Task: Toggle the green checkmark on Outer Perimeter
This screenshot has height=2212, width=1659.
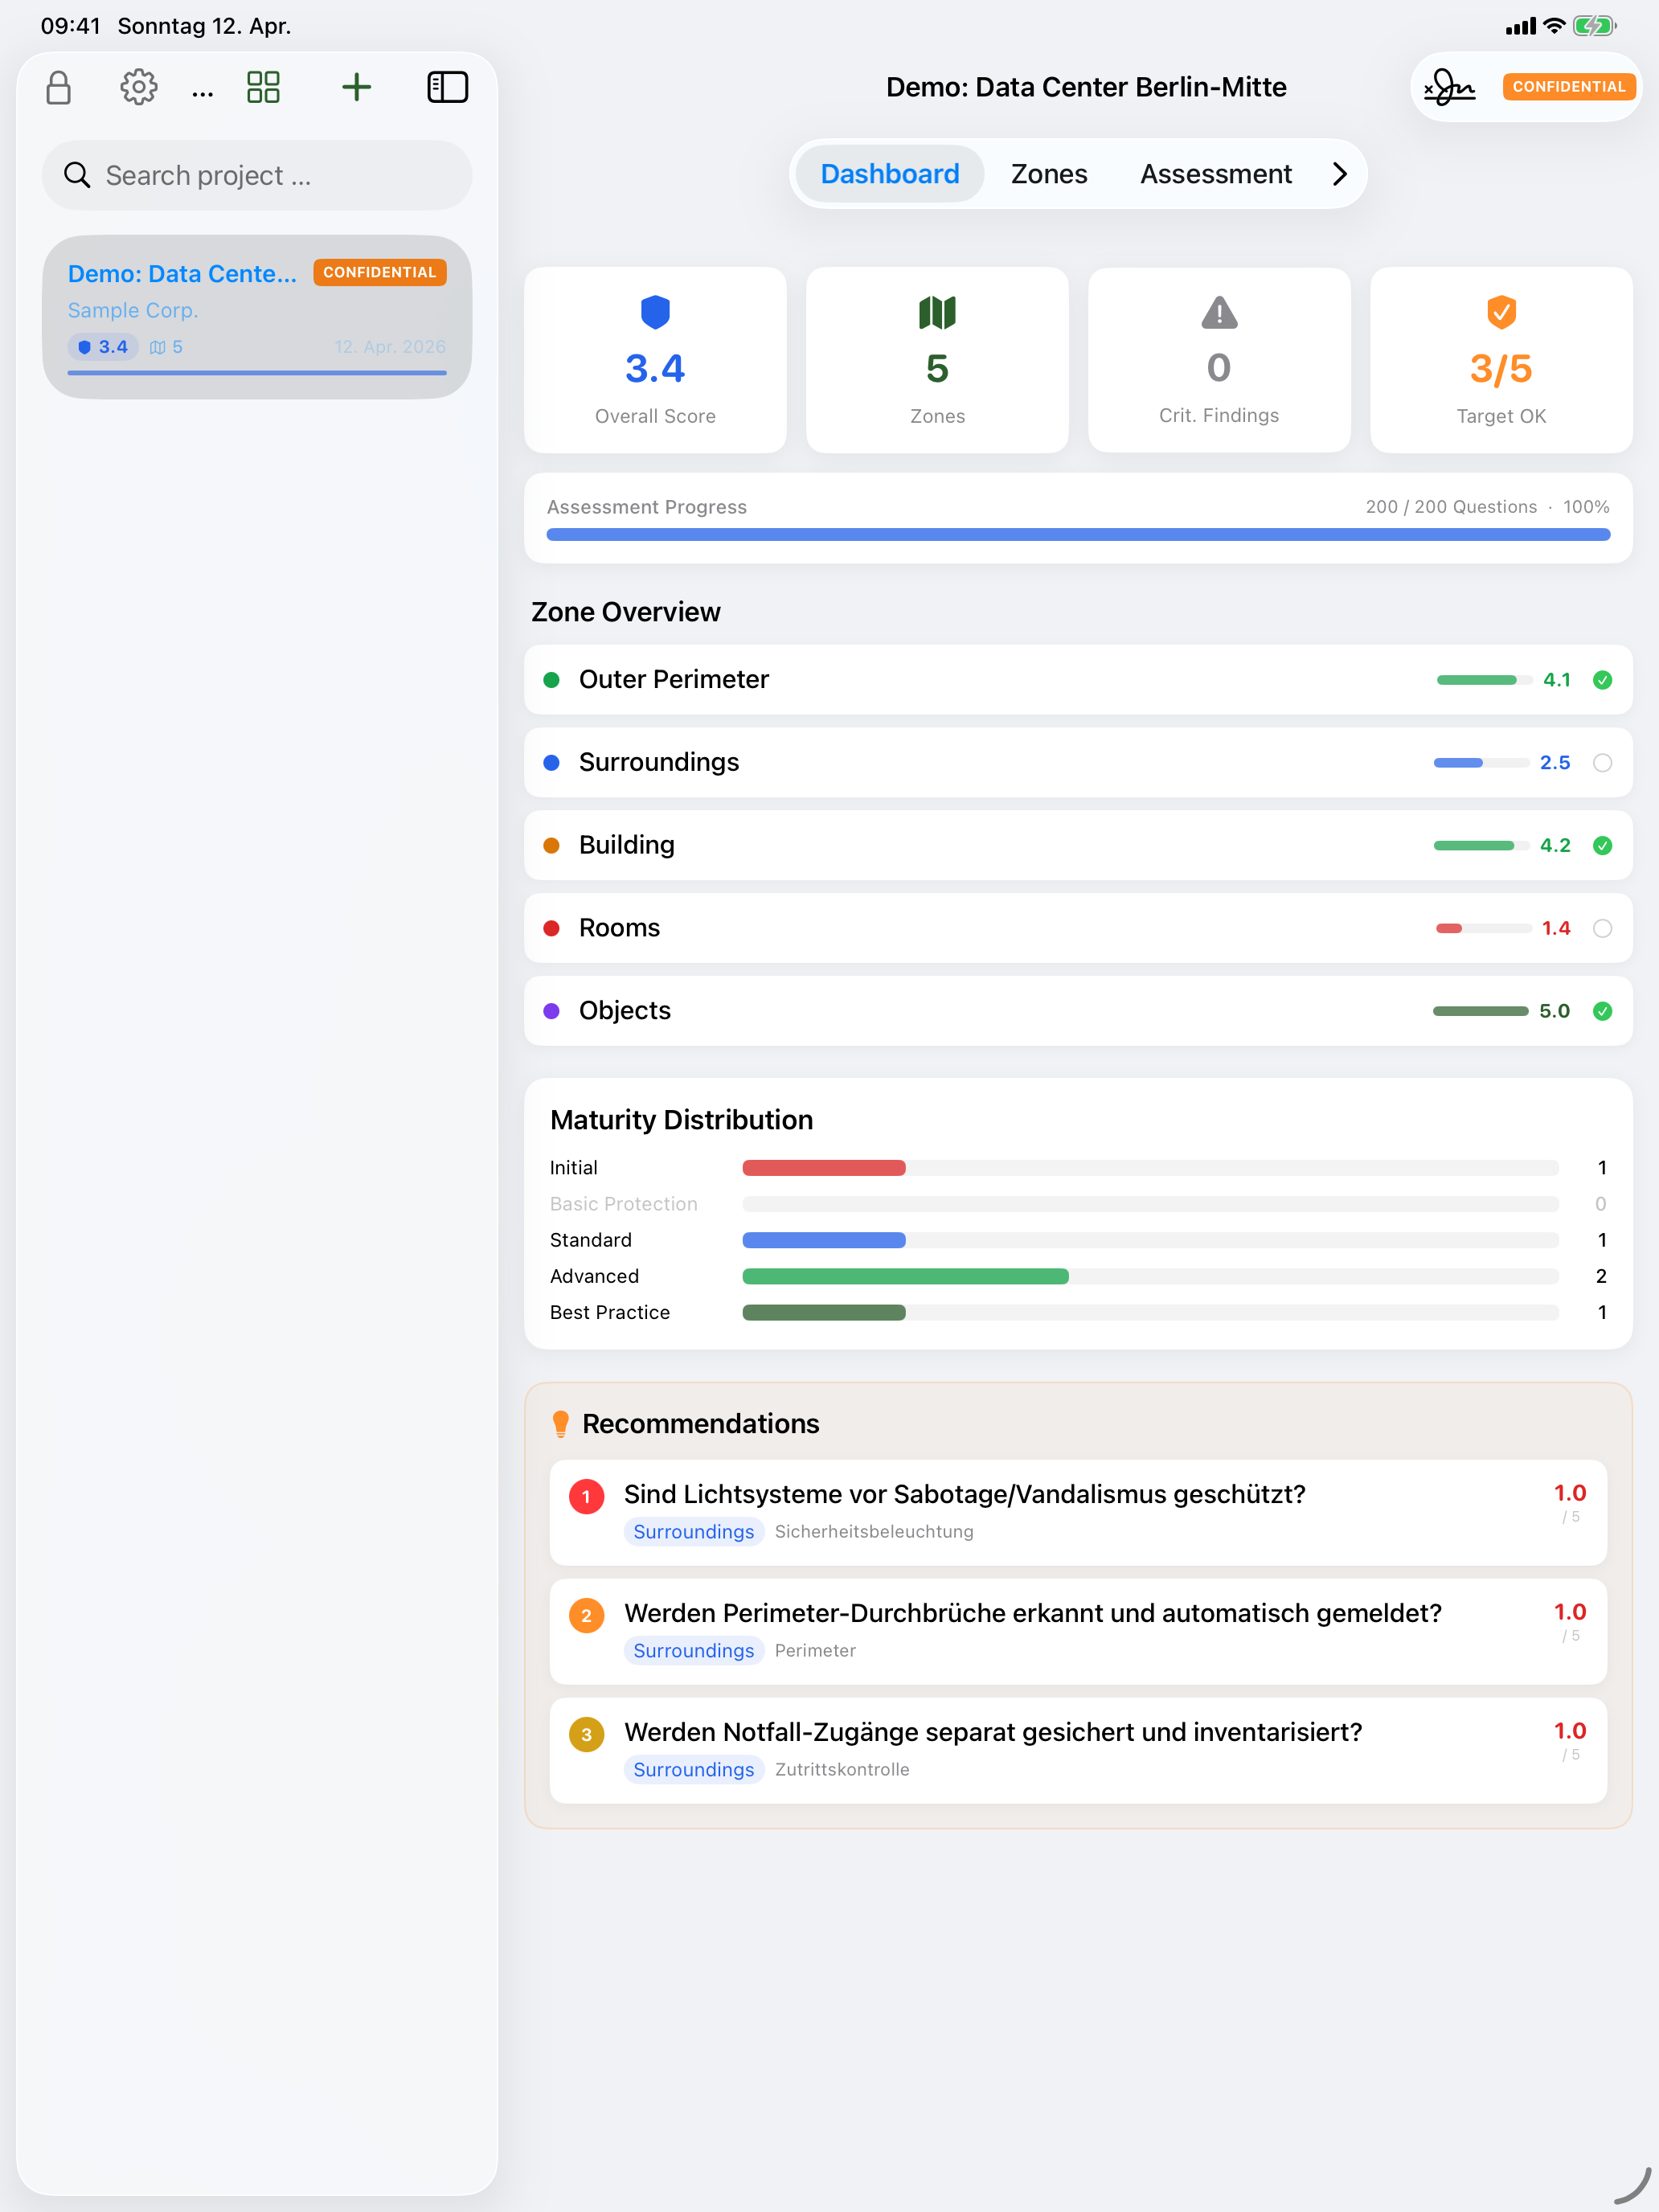Action: [x=1603, y=679]
